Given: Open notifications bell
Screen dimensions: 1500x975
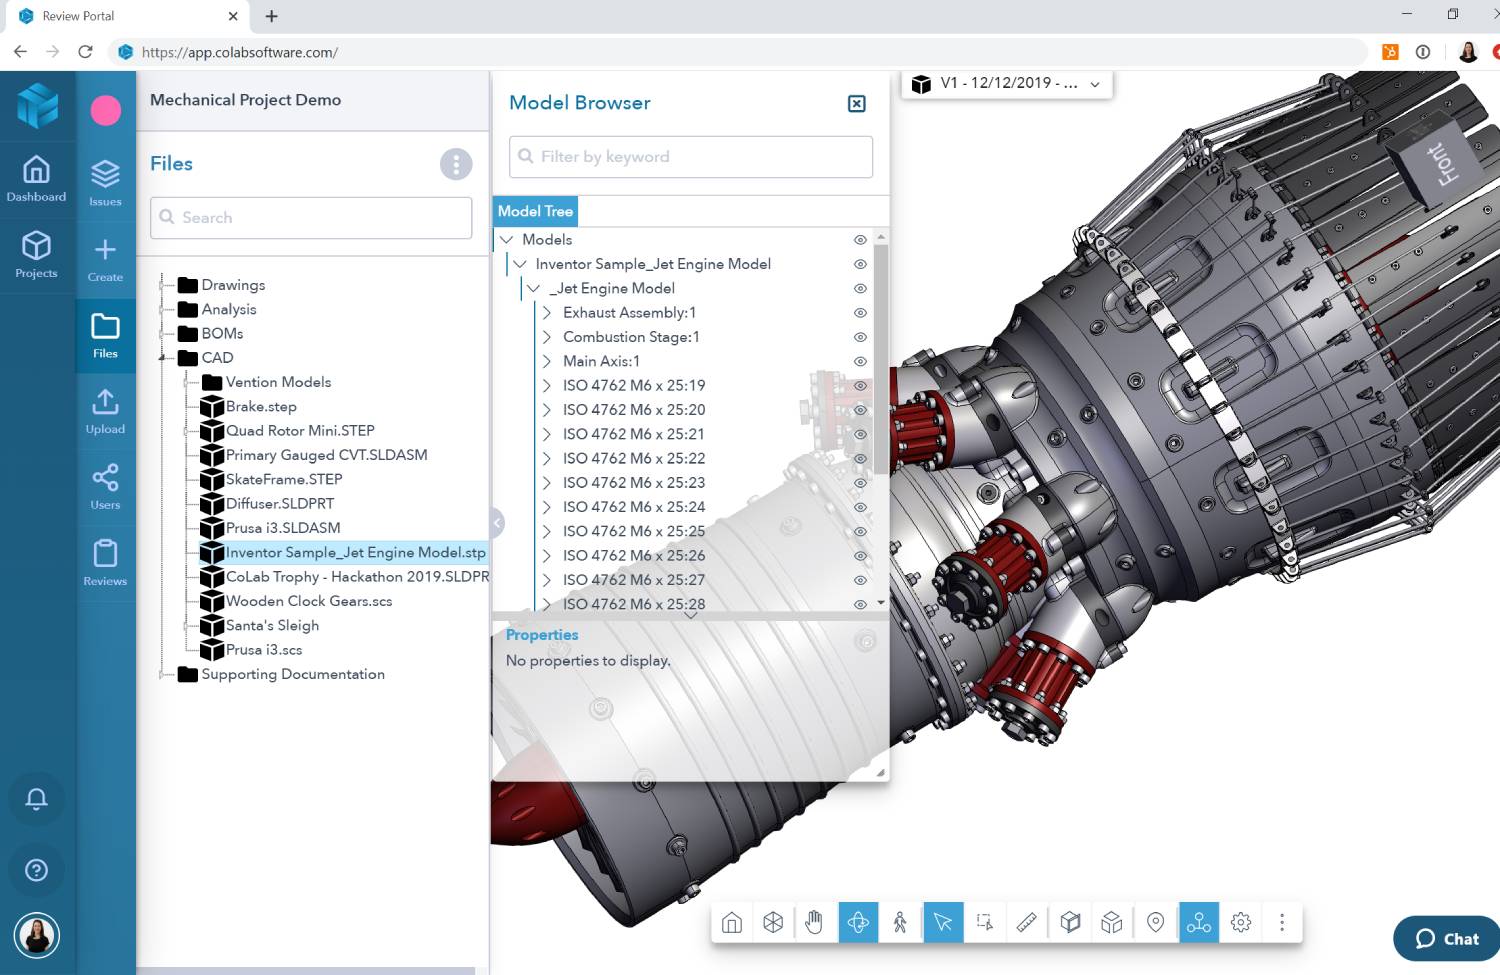Looking at the screenshot, I should 37,799.
